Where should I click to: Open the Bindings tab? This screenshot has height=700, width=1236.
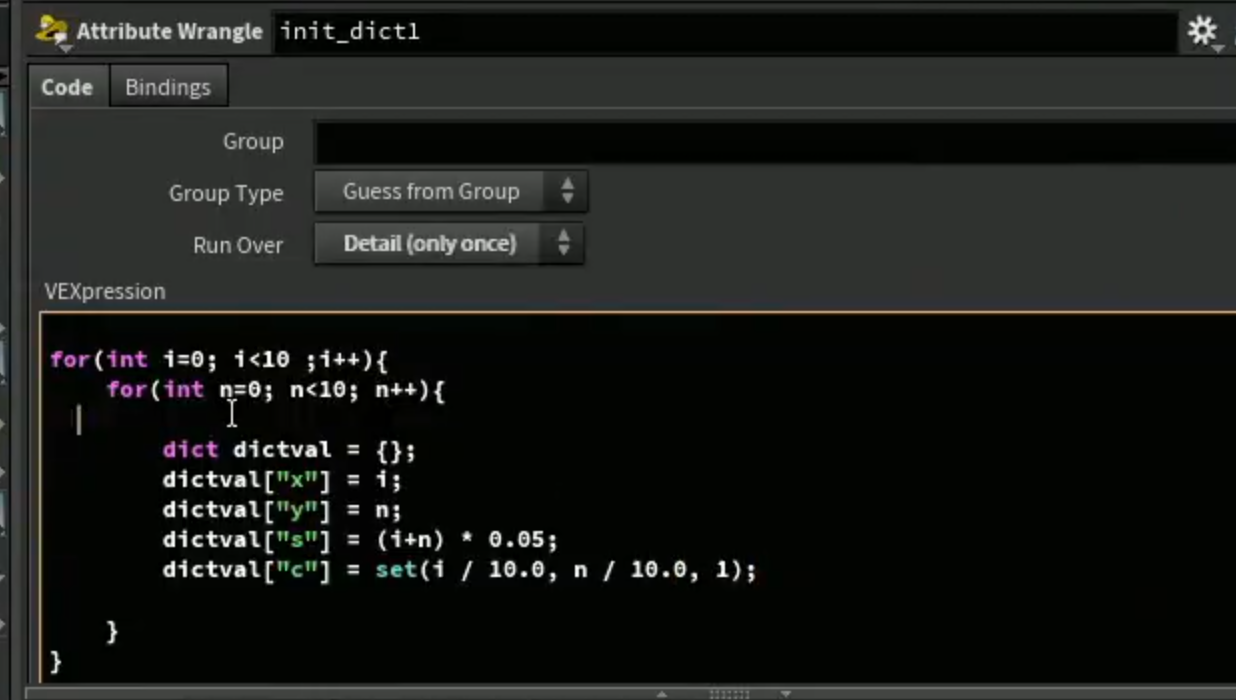tap(168, 87)
